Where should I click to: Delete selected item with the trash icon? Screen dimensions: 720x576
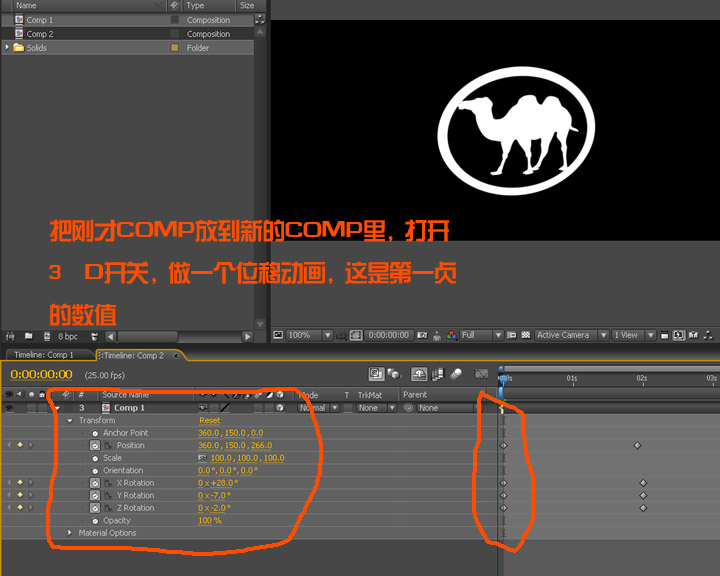tap(95, 336)
